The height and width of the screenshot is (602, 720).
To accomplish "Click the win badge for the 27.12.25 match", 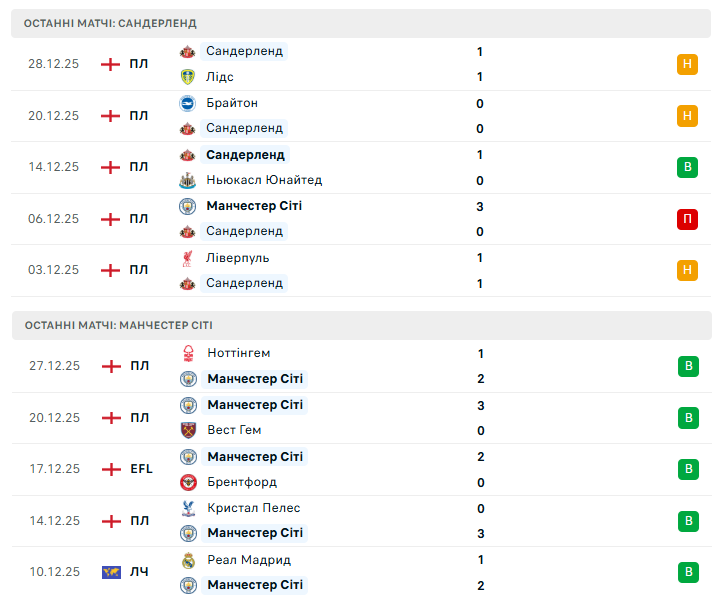I will tap(687, 366).
